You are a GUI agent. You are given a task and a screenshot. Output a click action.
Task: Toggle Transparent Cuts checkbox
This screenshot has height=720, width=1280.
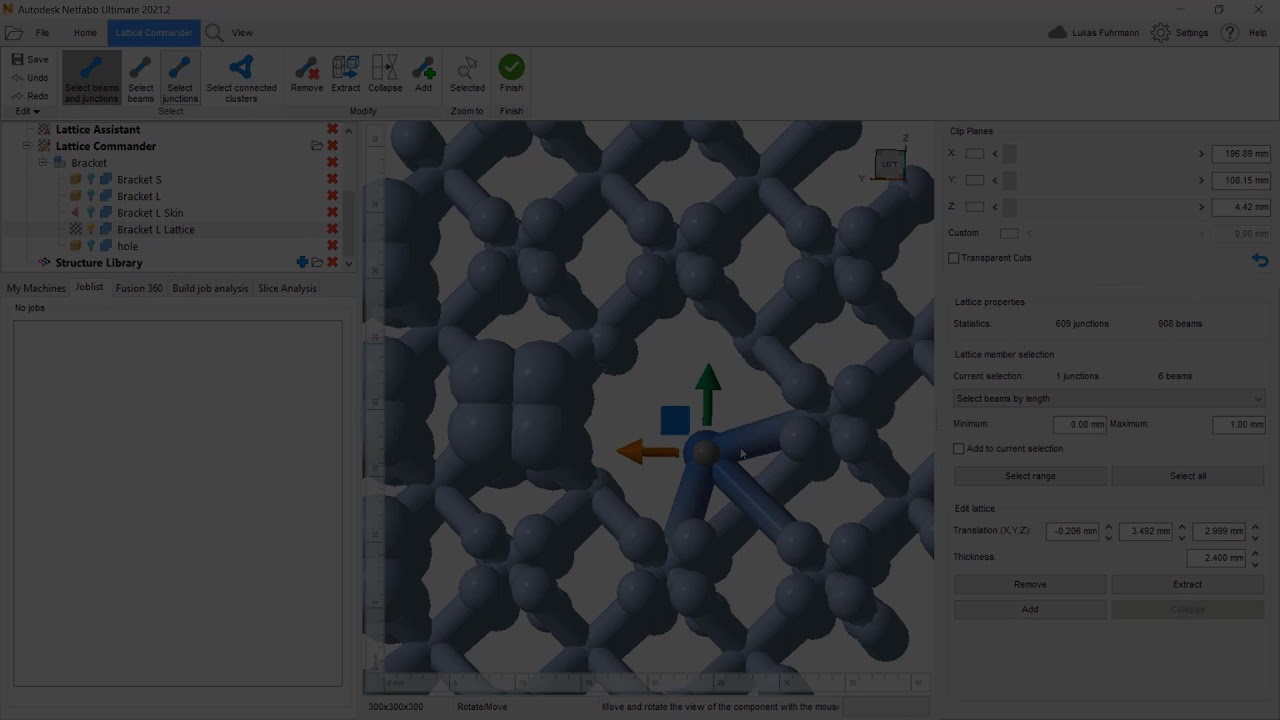pos(954,258)
